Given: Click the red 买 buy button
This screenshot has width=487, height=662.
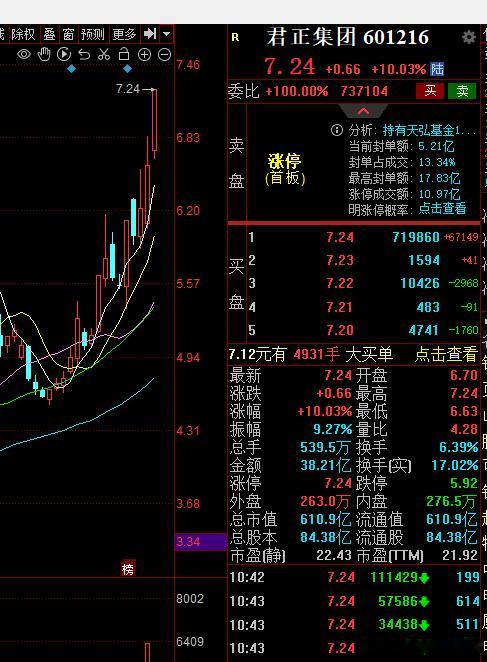Looking at the screenshot, I should point(430,91).
